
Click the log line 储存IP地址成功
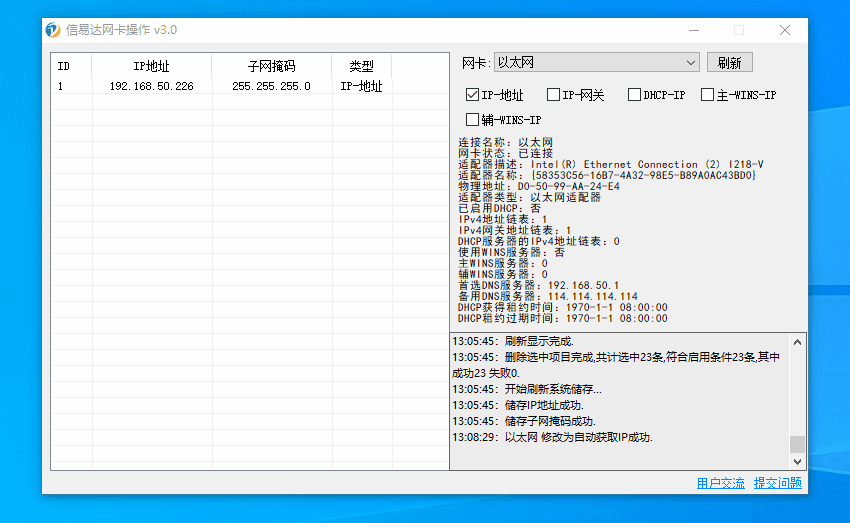(x=518, y=405)
